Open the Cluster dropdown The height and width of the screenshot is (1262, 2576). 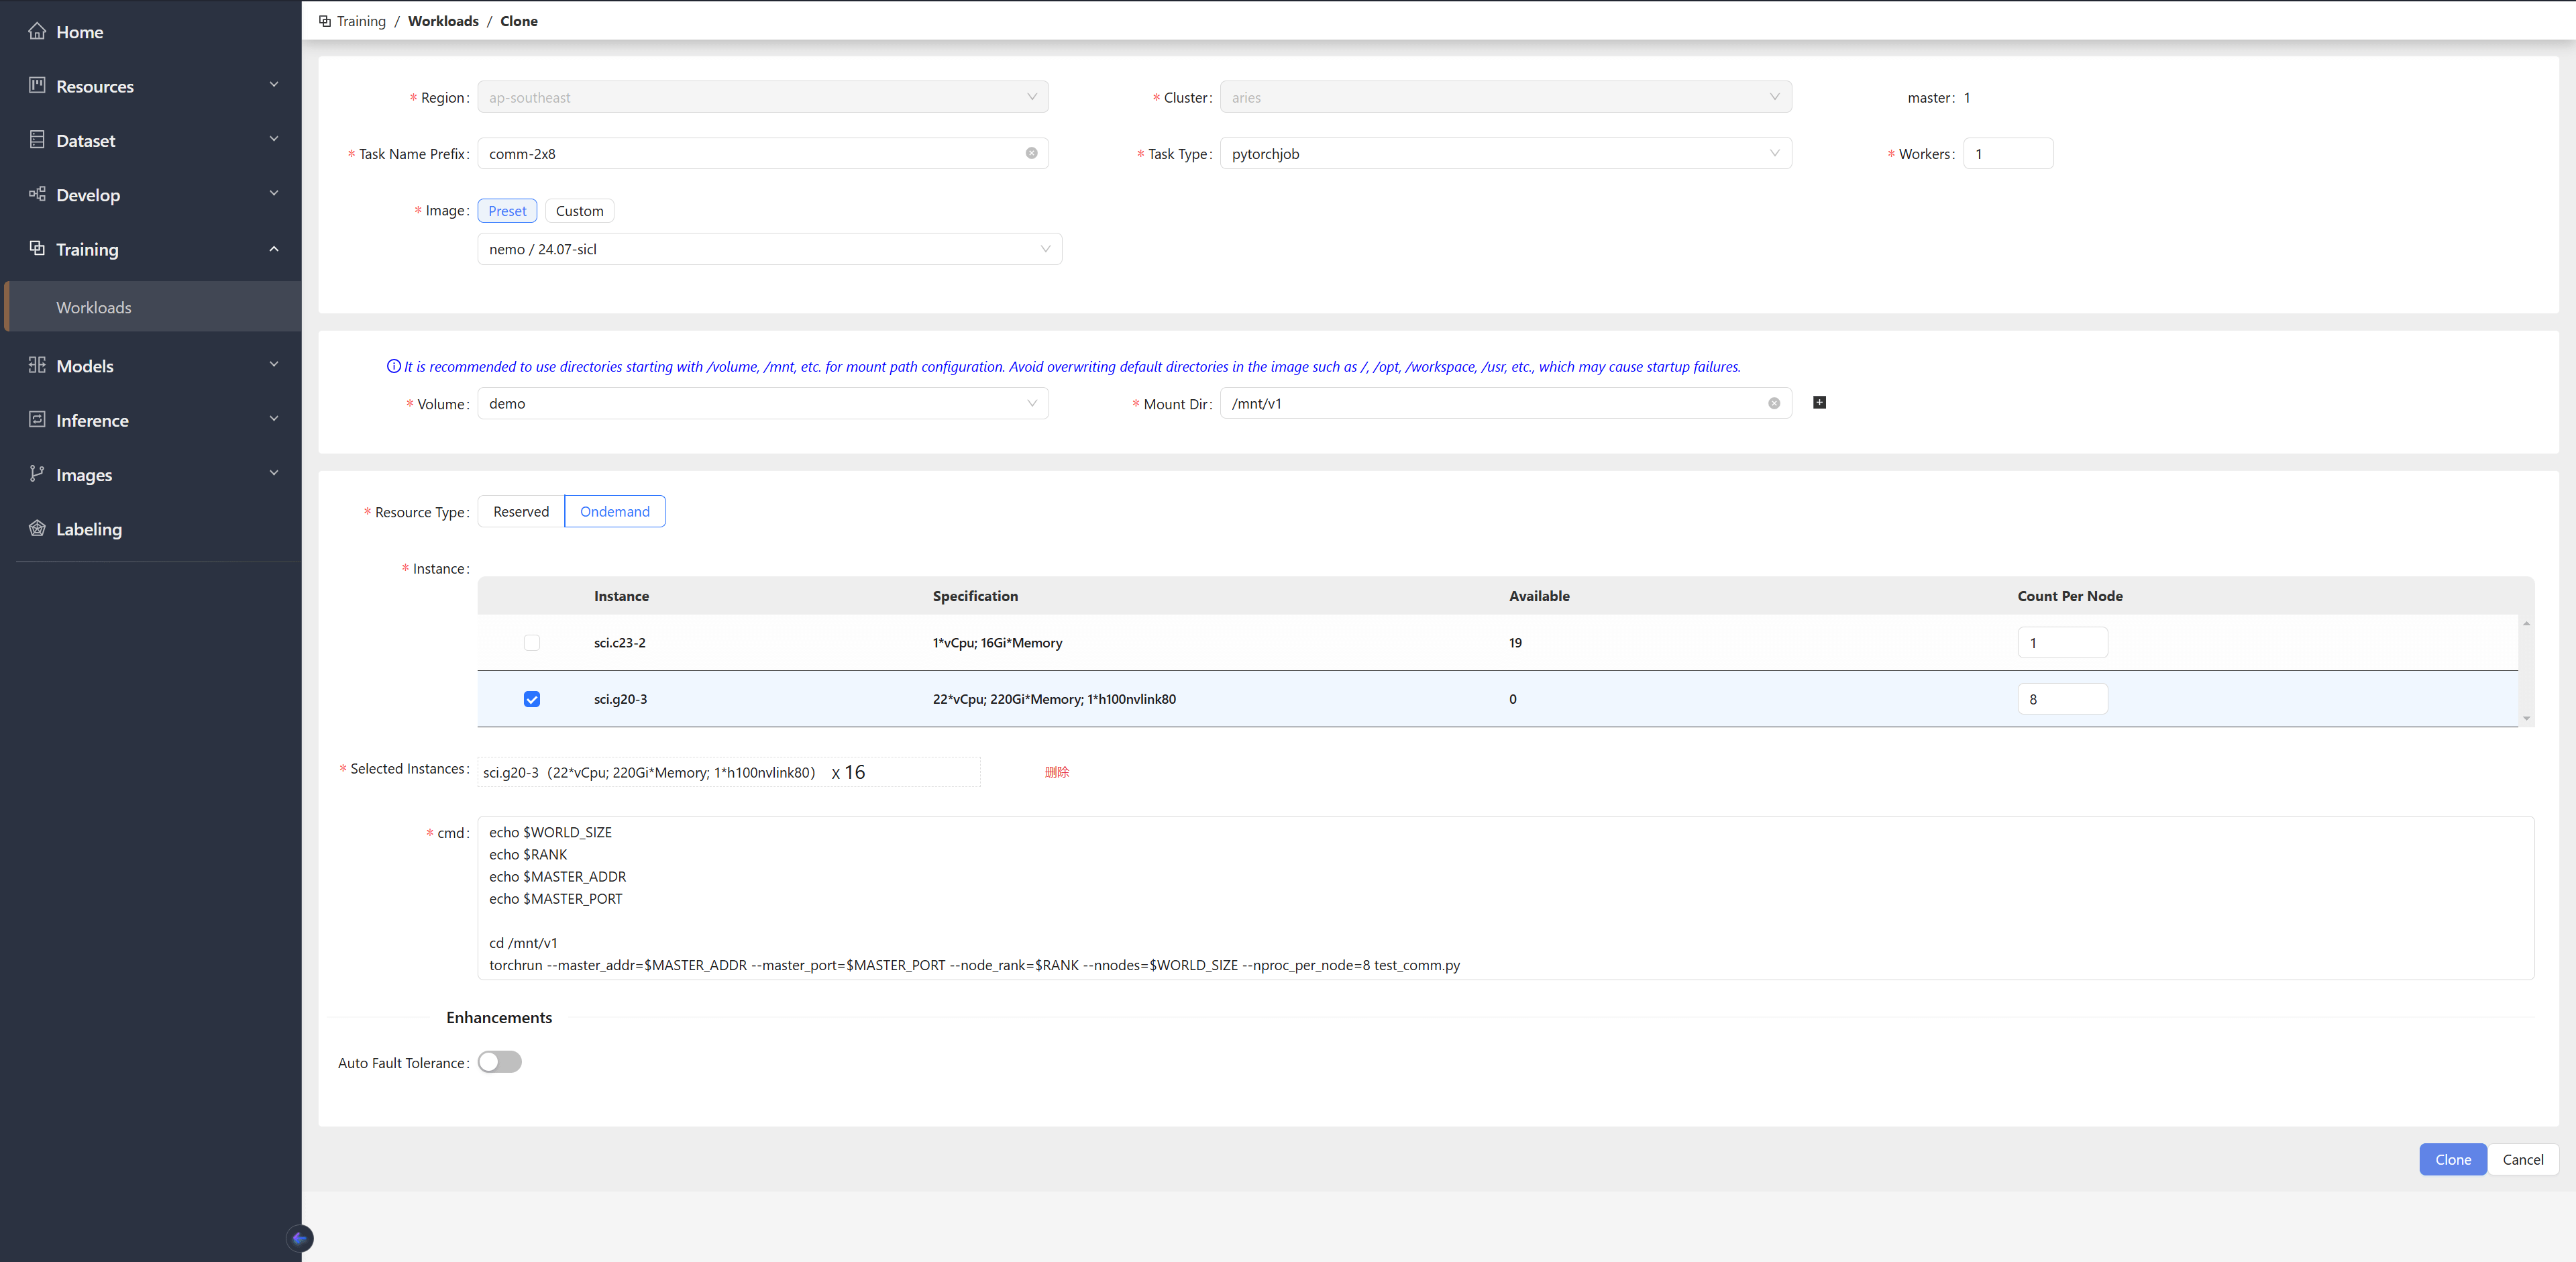[1506, 97]
